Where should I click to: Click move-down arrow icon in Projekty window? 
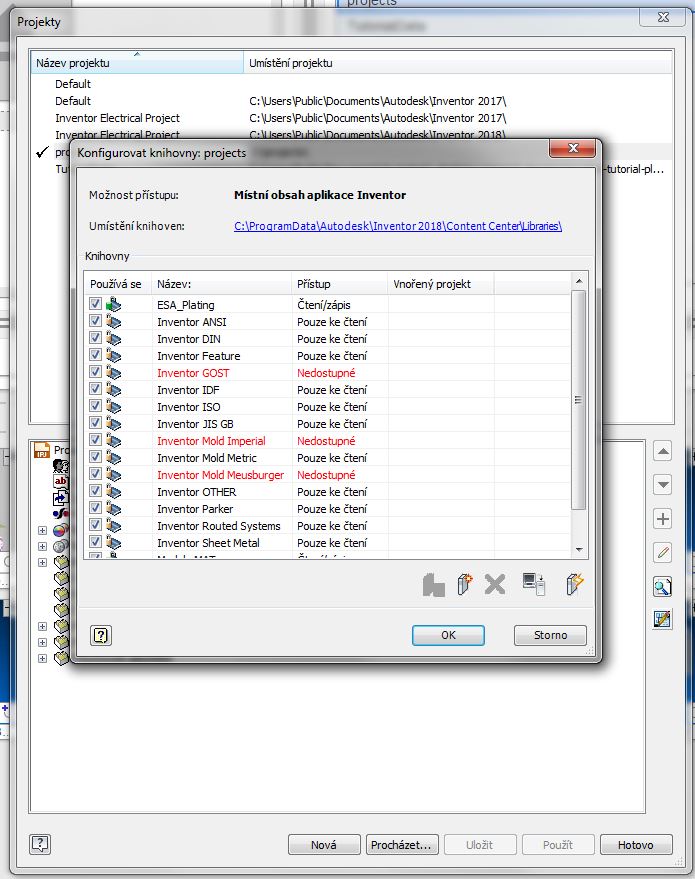662,485
